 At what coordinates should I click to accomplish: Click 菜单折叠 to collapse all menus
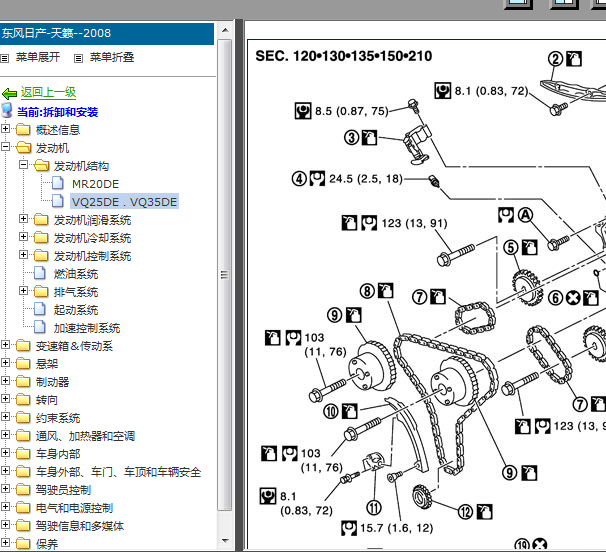pyautogui.click(x=112, y=57)
